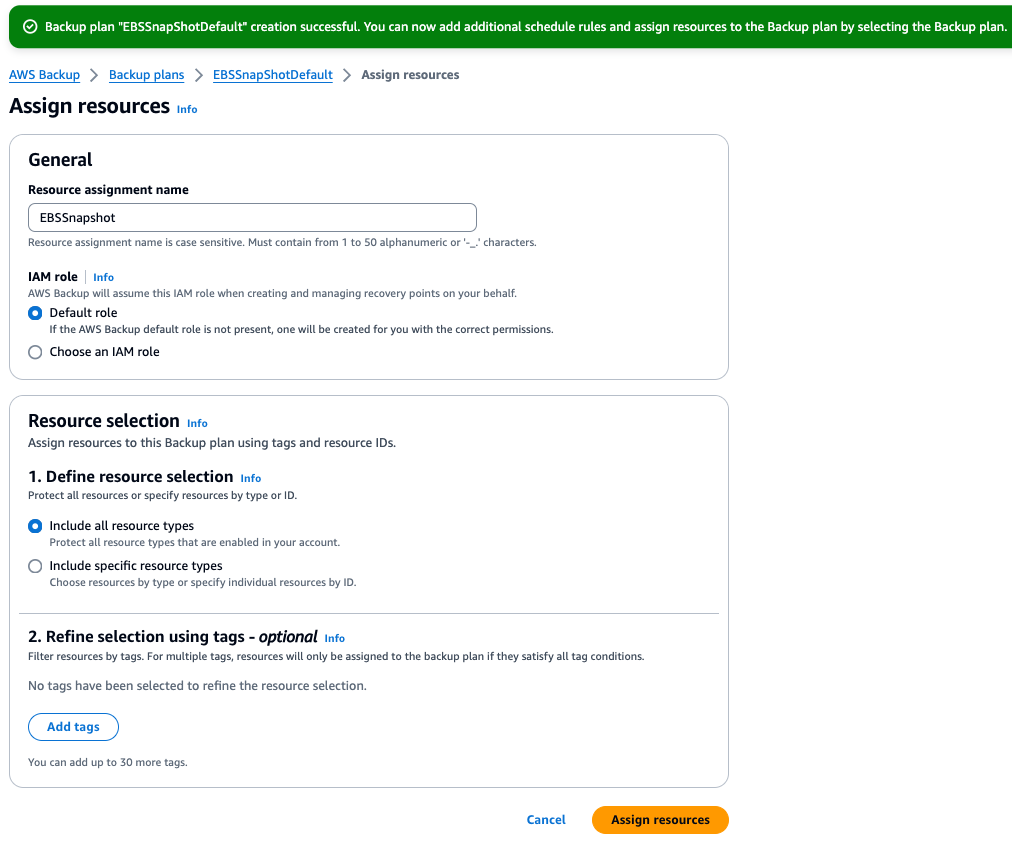The height and width of the screenshot is (850, 1012).
Task: Choose an IAM role option
Action: (x=35, y=352)
